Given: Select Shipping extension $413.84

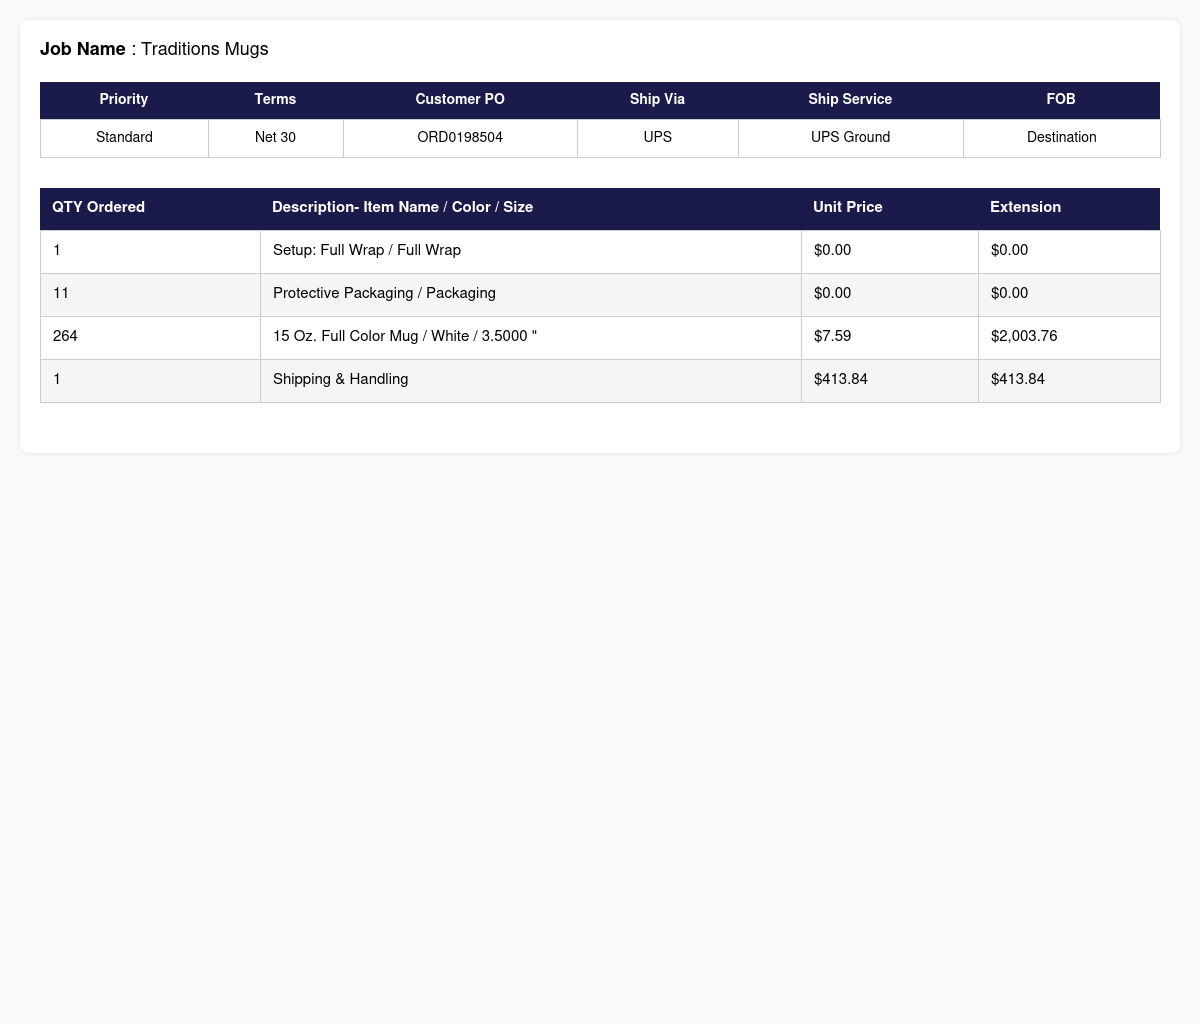Looking at the screenshot, I should (x=1069, y=380).
